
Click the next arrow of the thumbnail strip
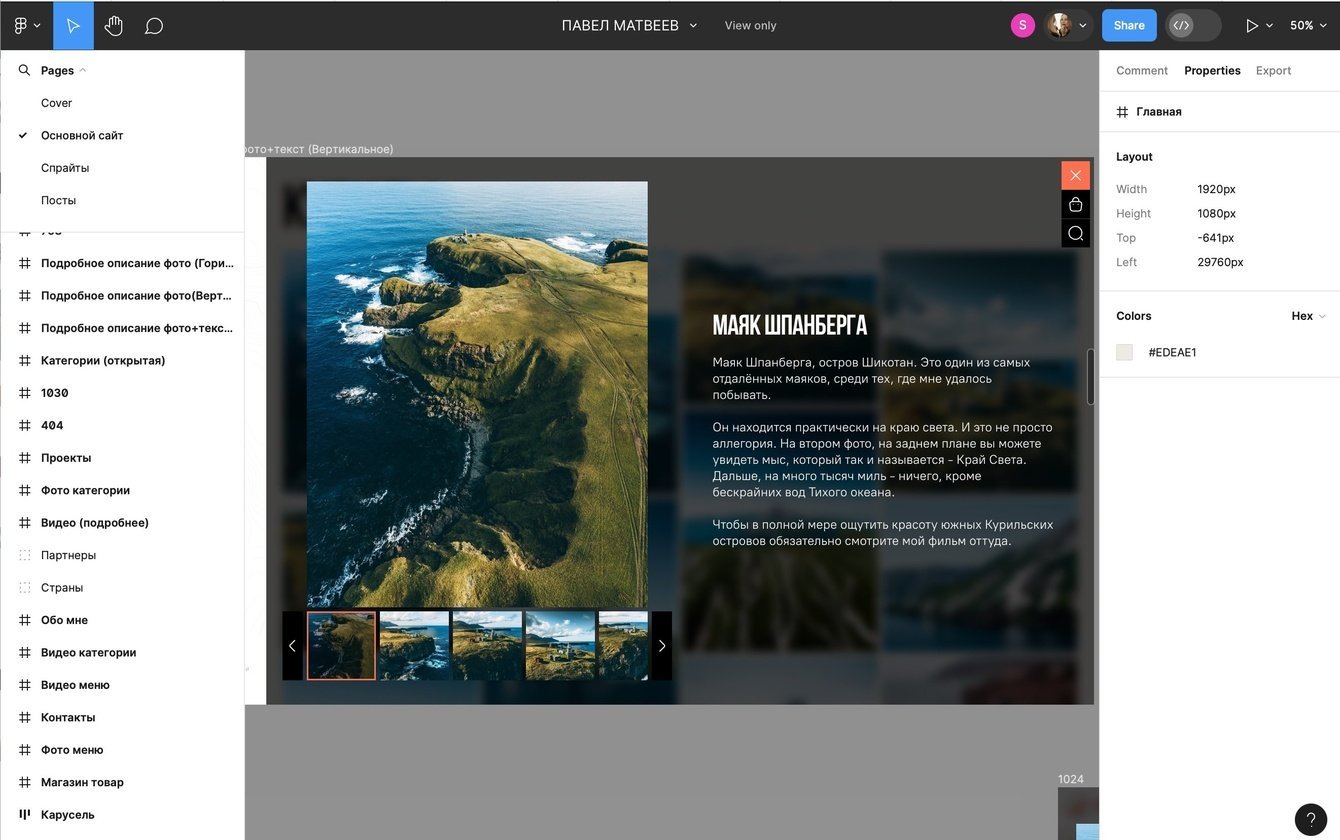[x=662, y=646]
